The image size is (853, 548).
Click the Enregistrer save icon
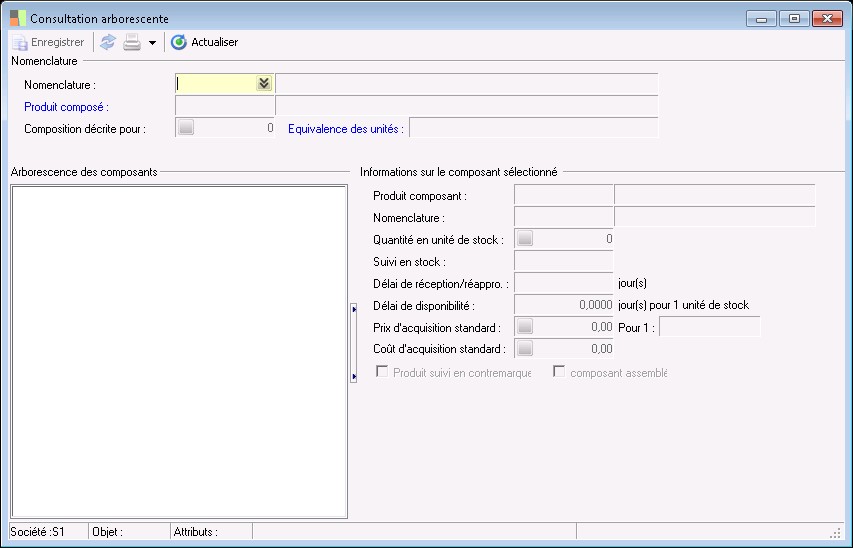pyautogui.click(x=20, y=42)
